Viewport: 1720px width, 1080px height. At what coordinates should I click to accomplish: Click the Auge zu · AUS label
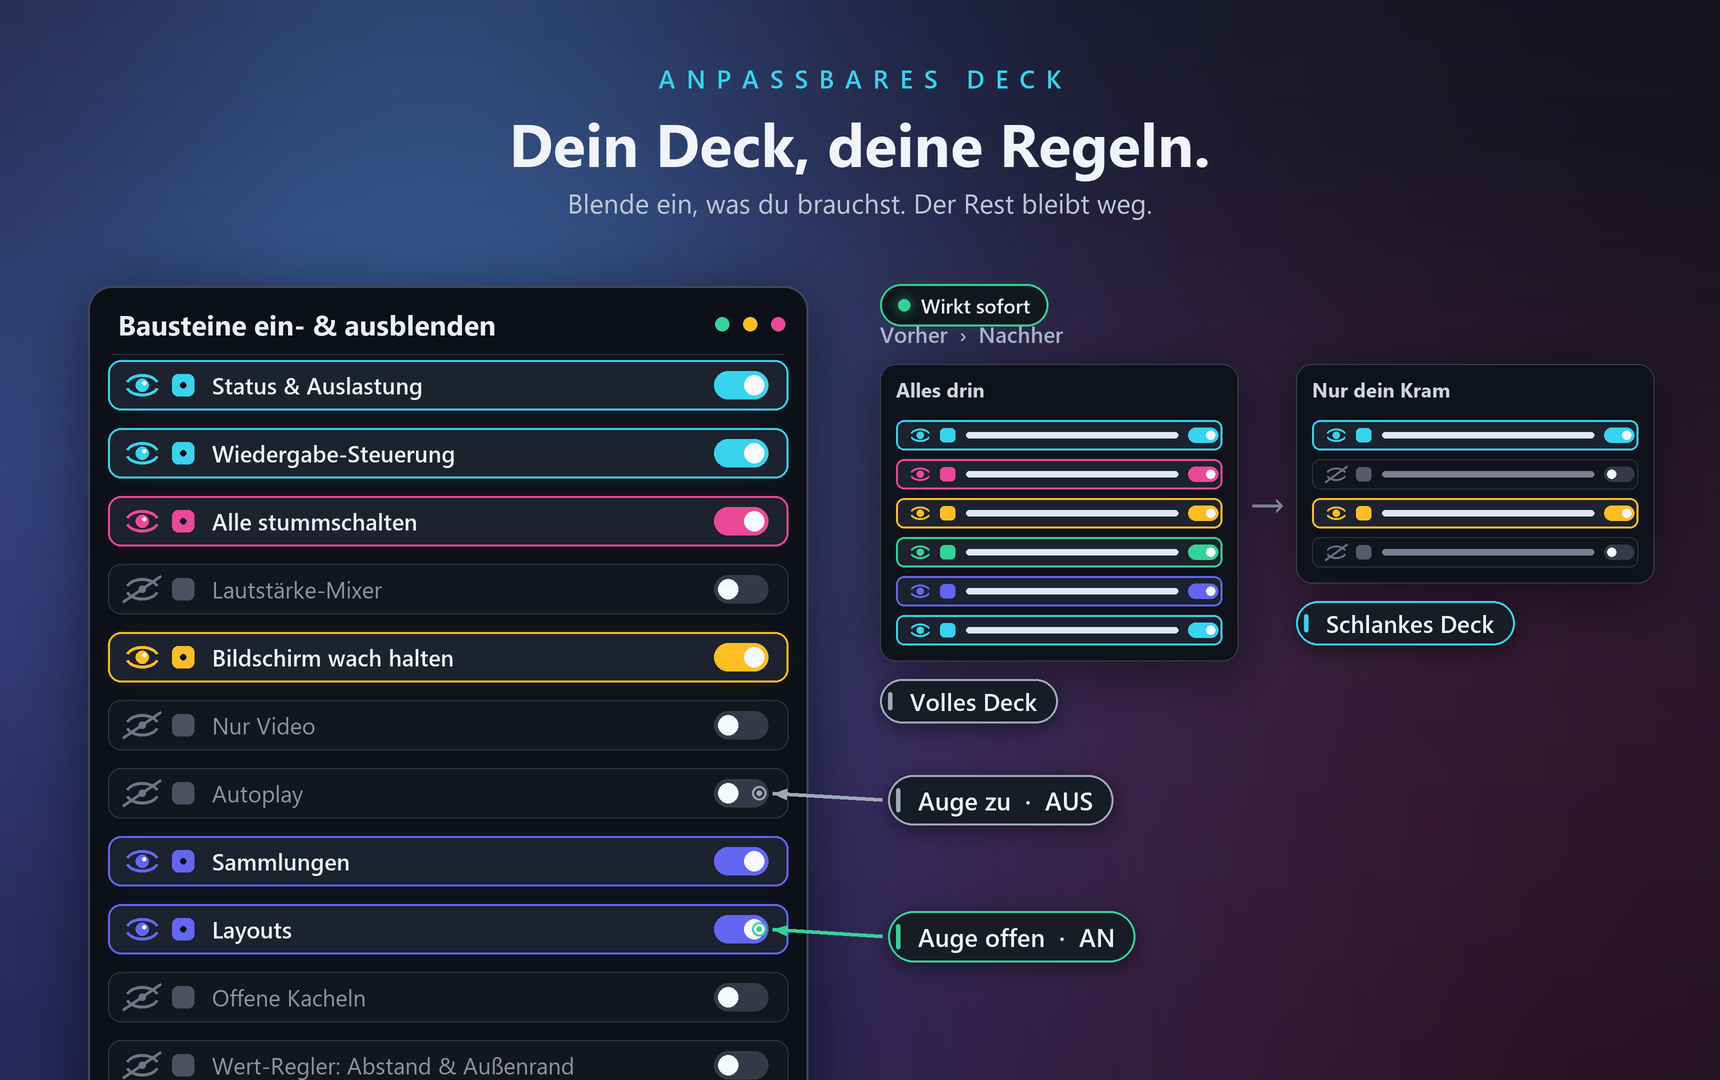click(x=1001, y=801)
